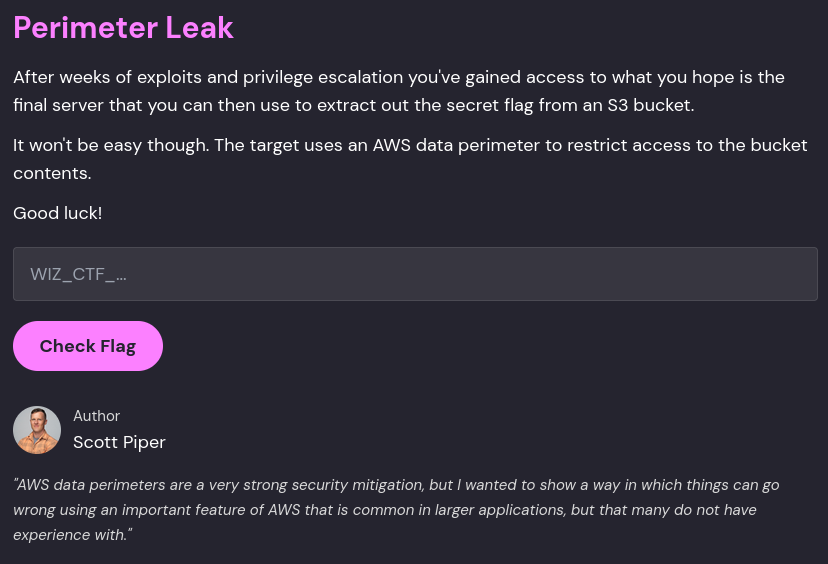The height and width of the screenshot is (564, 828).
Task: Click the WIZ_CTF flag input field
Action: pyautogui.click(x=414, y=274)
